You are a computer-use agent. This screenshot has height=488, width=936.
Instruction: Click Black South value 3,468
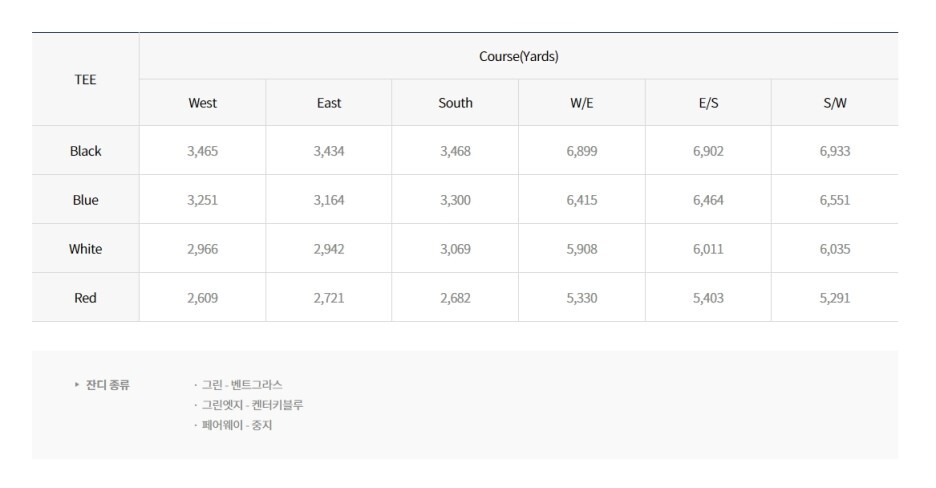(455, 151)
